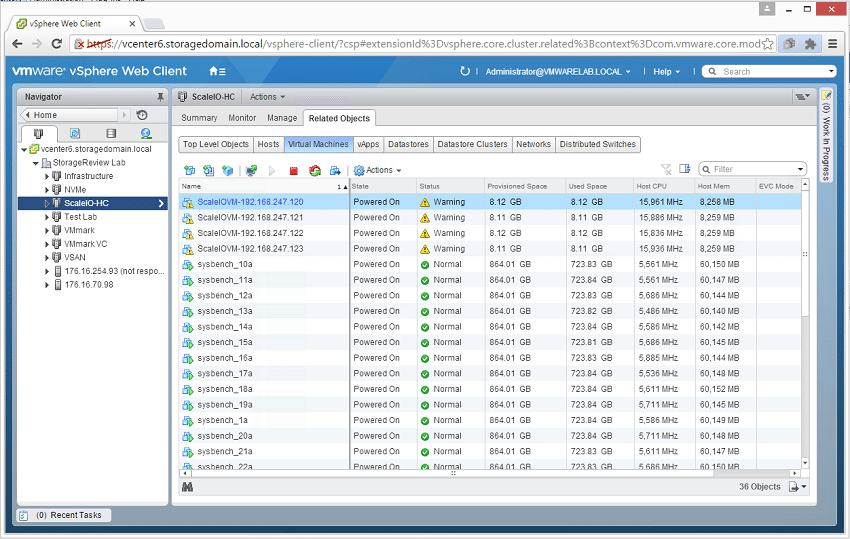Switch to the Hosts and Clusters navigator view
The height and width of the screenshot is (539, 850).
[x=38, y=133]
